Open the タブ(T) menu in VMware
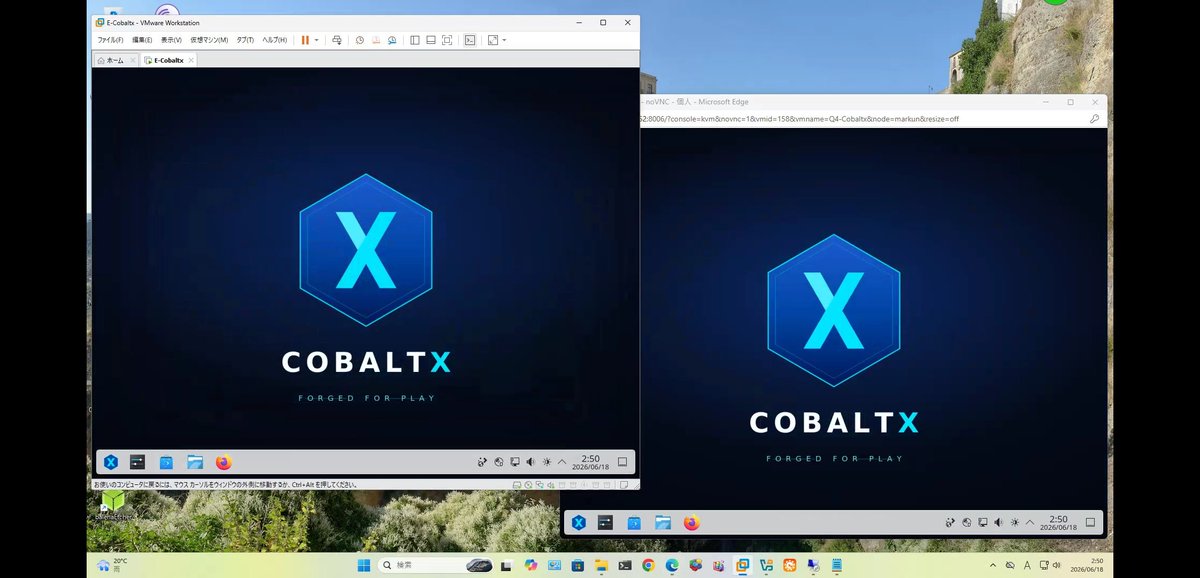 point(245,40)
